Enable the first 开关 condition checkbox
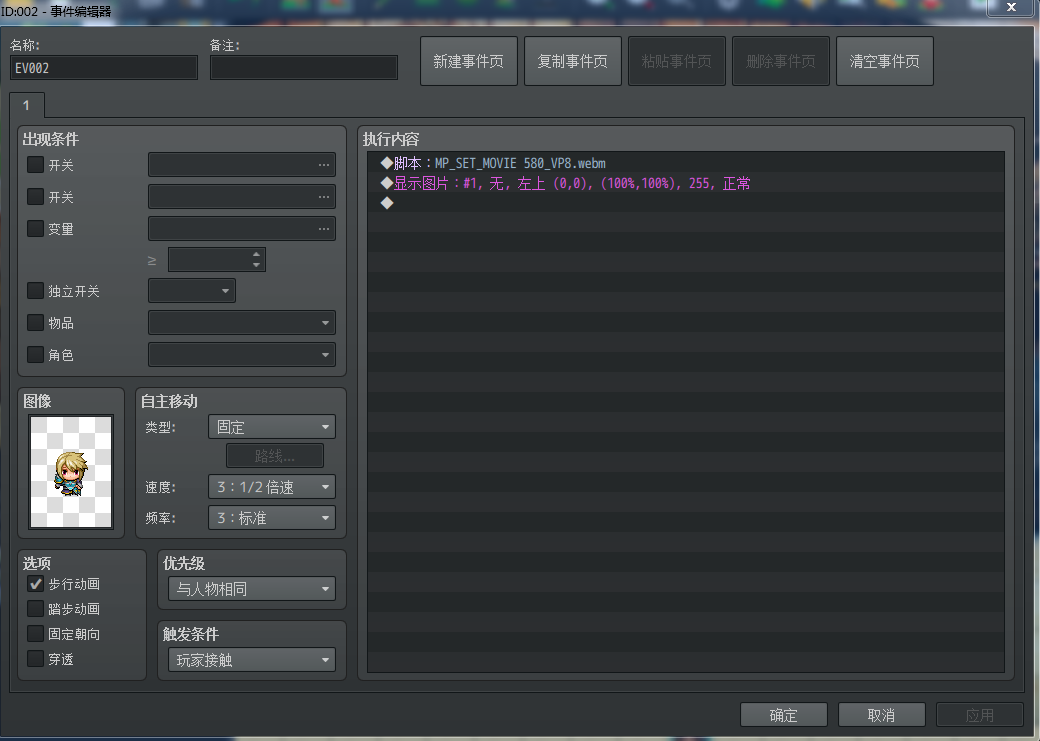 pos(35,165)
